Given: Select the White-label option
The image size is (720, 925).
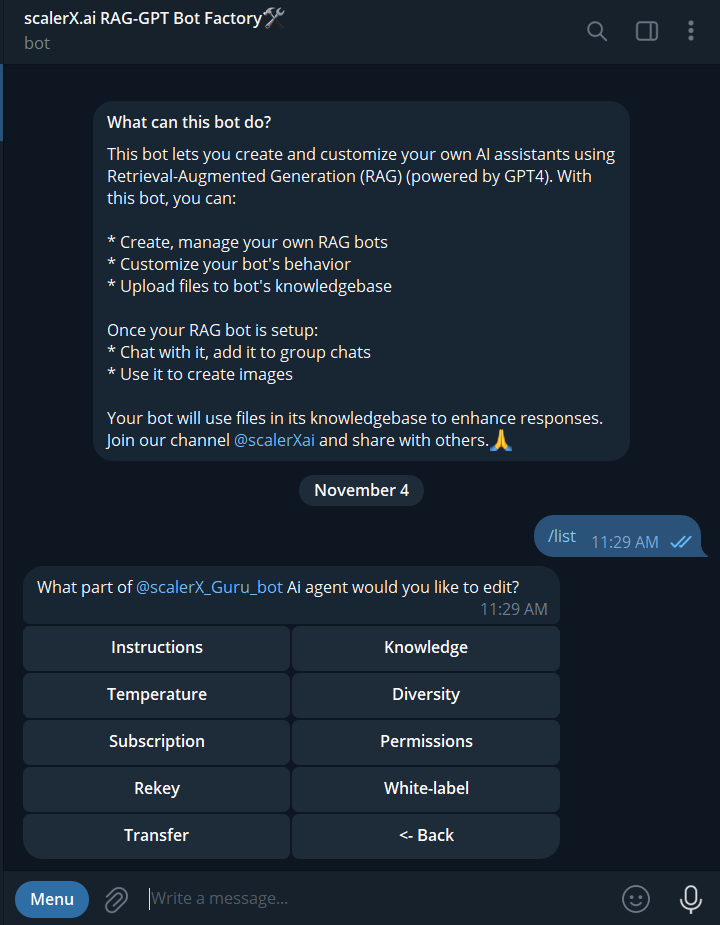Looking at the screenshot, I should [426, 789].
